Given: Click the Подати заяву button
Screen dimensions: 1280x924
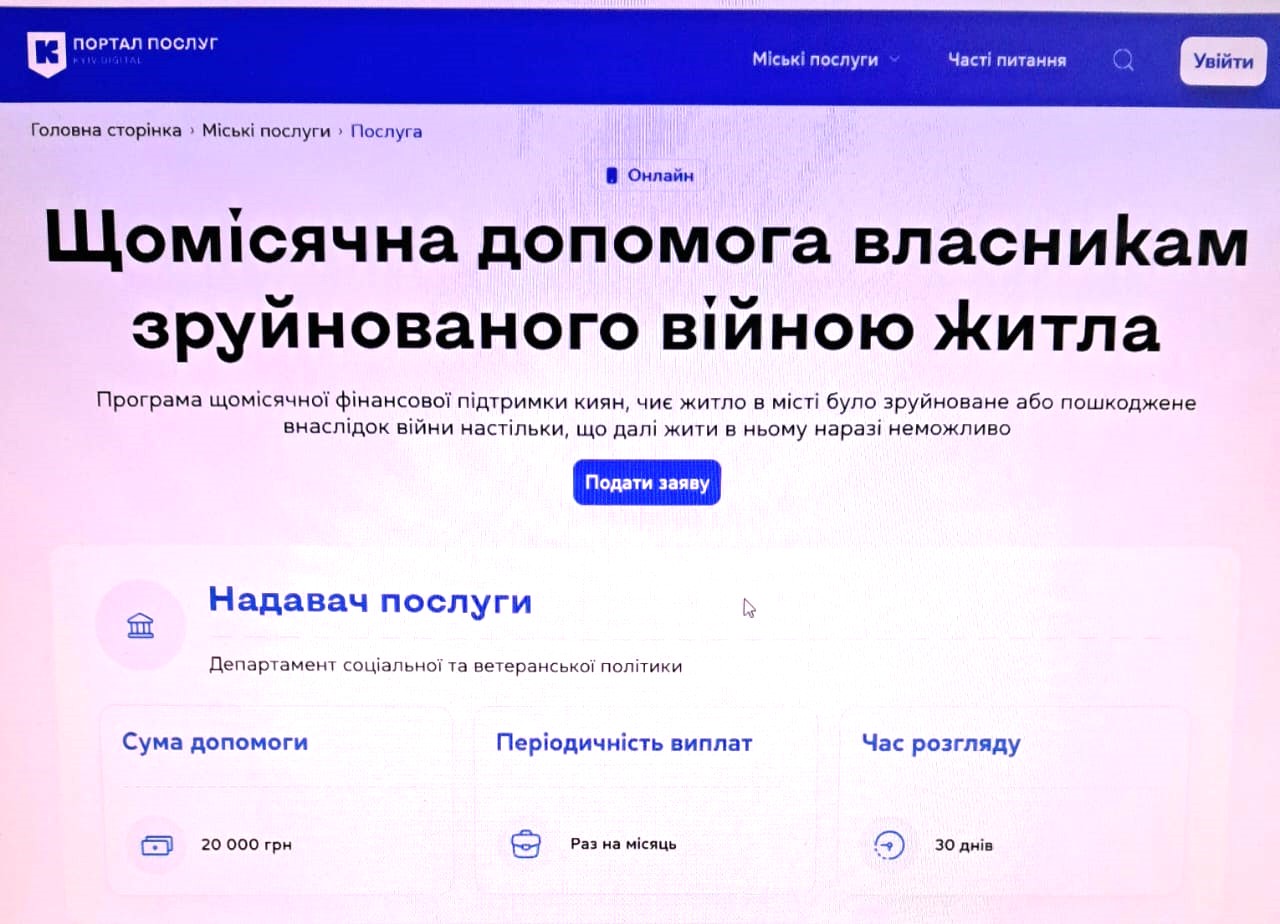Looking at the screenshot, I should (x=647, y=483).
